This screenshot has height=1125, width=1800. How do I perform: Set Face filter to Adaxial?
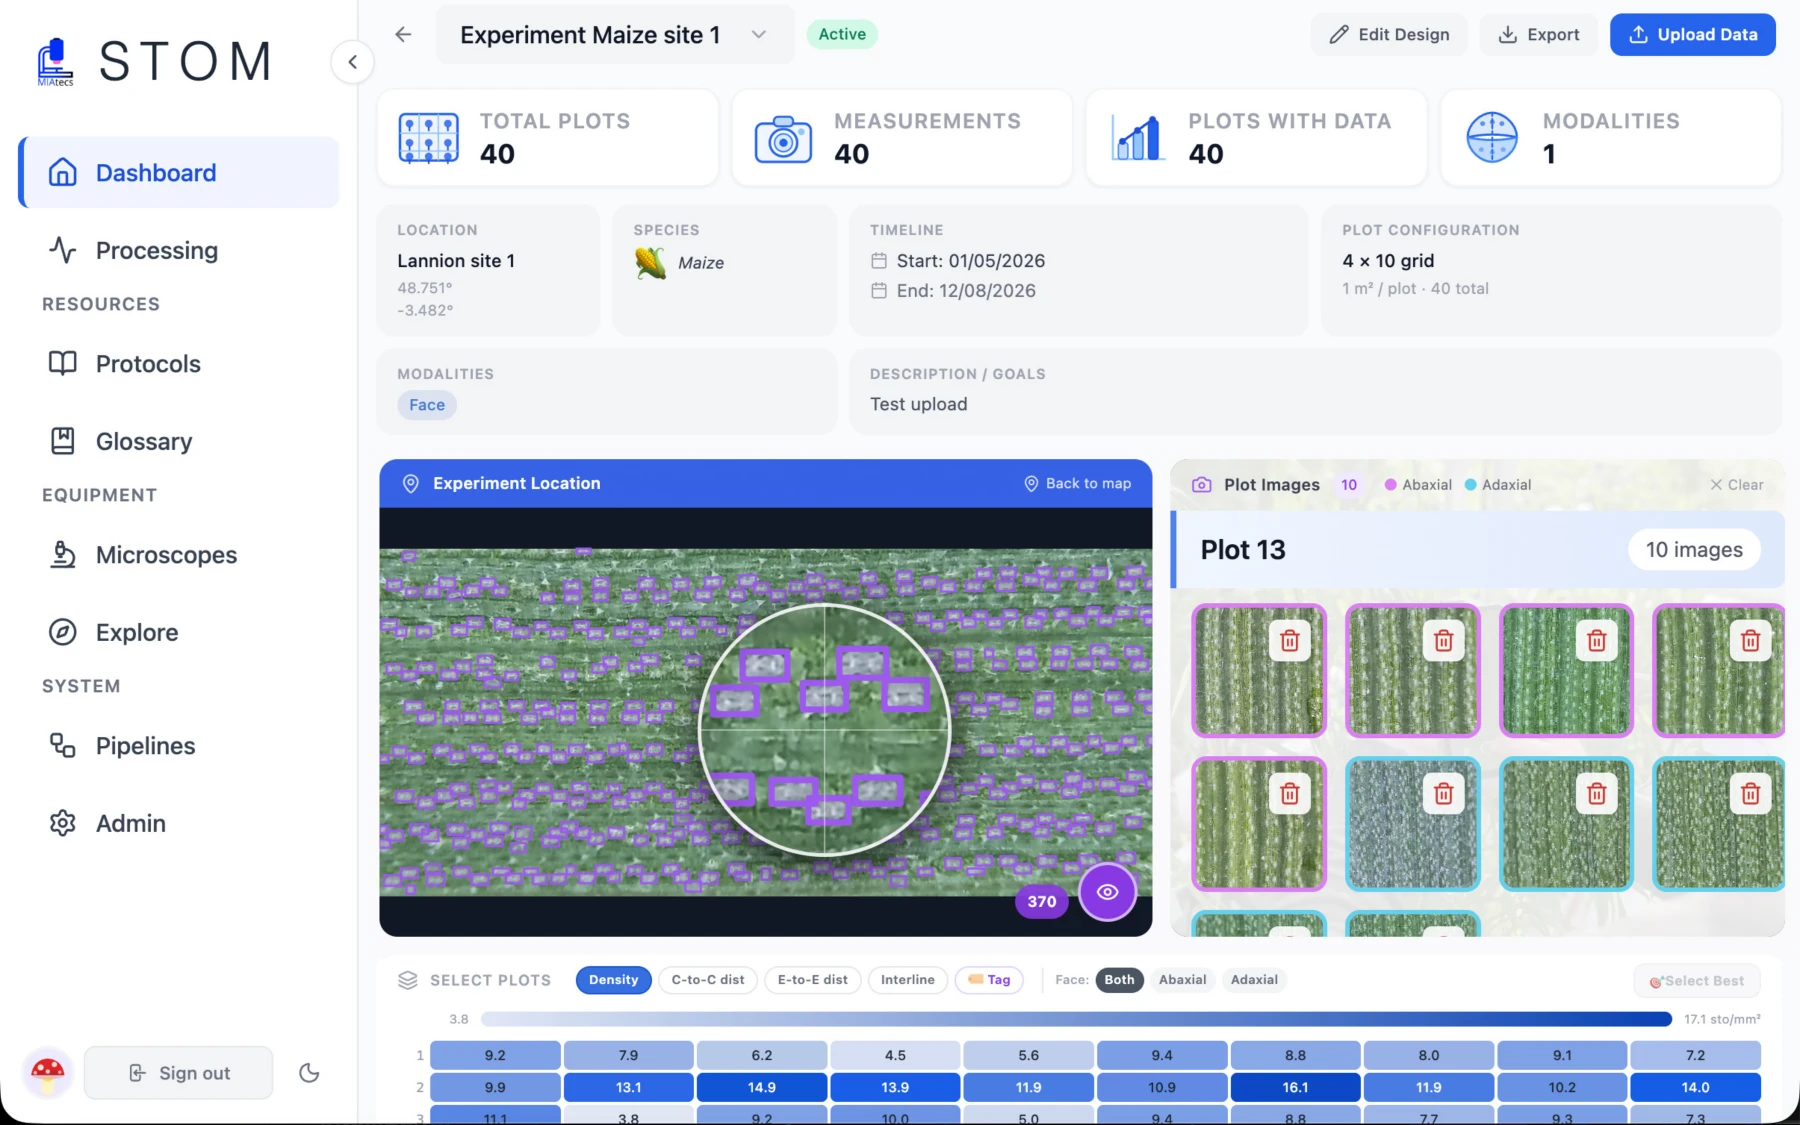[1254, 980]
